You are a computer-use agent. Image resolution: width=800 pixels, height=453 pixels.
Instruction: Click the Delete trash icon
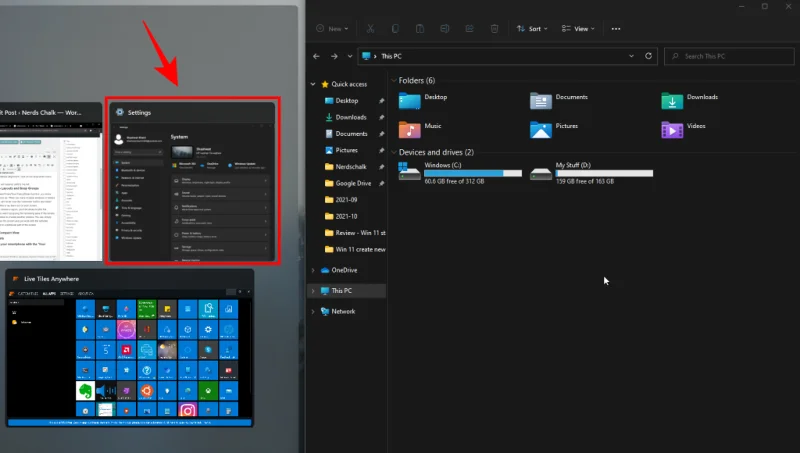pyautogui.click(x=494, y=29)
